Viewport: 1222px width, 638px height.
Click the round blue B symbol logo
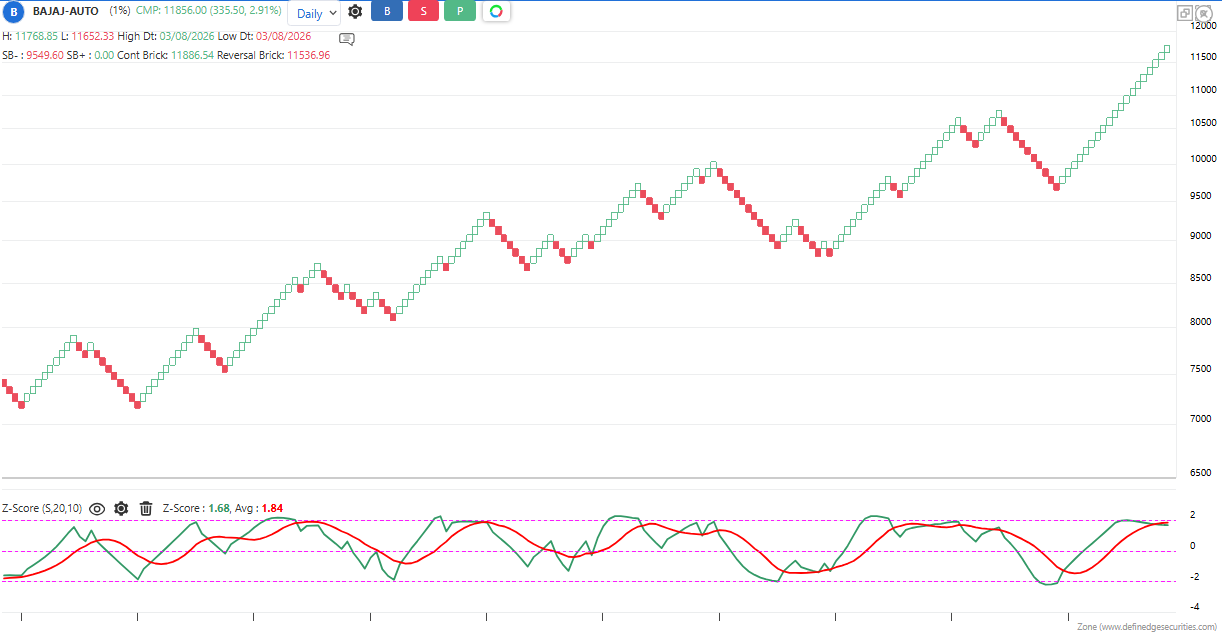13,12
